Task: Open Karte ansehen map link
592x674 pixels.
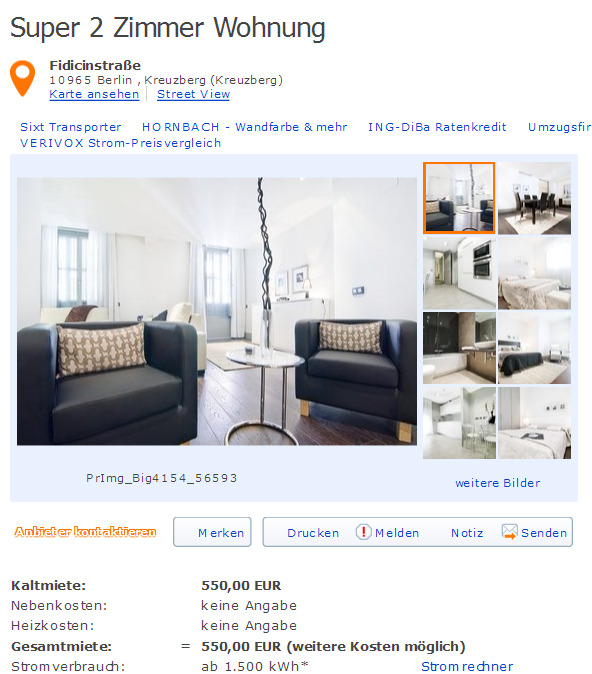Action: click(94, 94)
